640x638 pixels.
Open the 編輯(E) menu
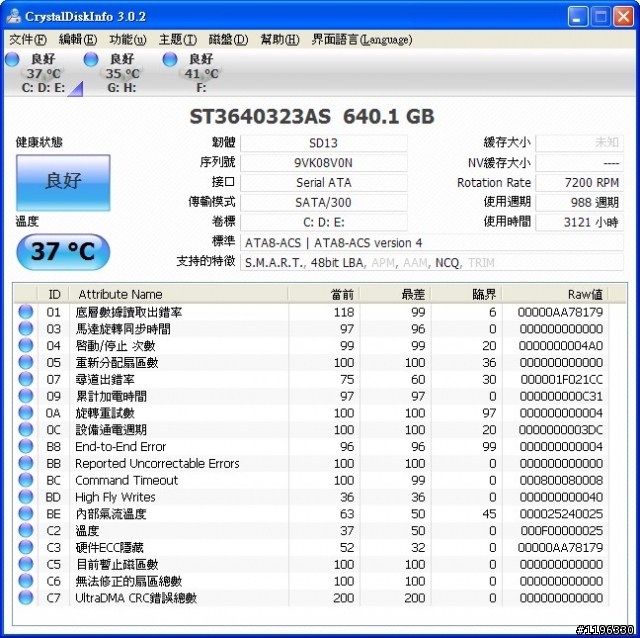pyautogui.click(x=78, y=40)
